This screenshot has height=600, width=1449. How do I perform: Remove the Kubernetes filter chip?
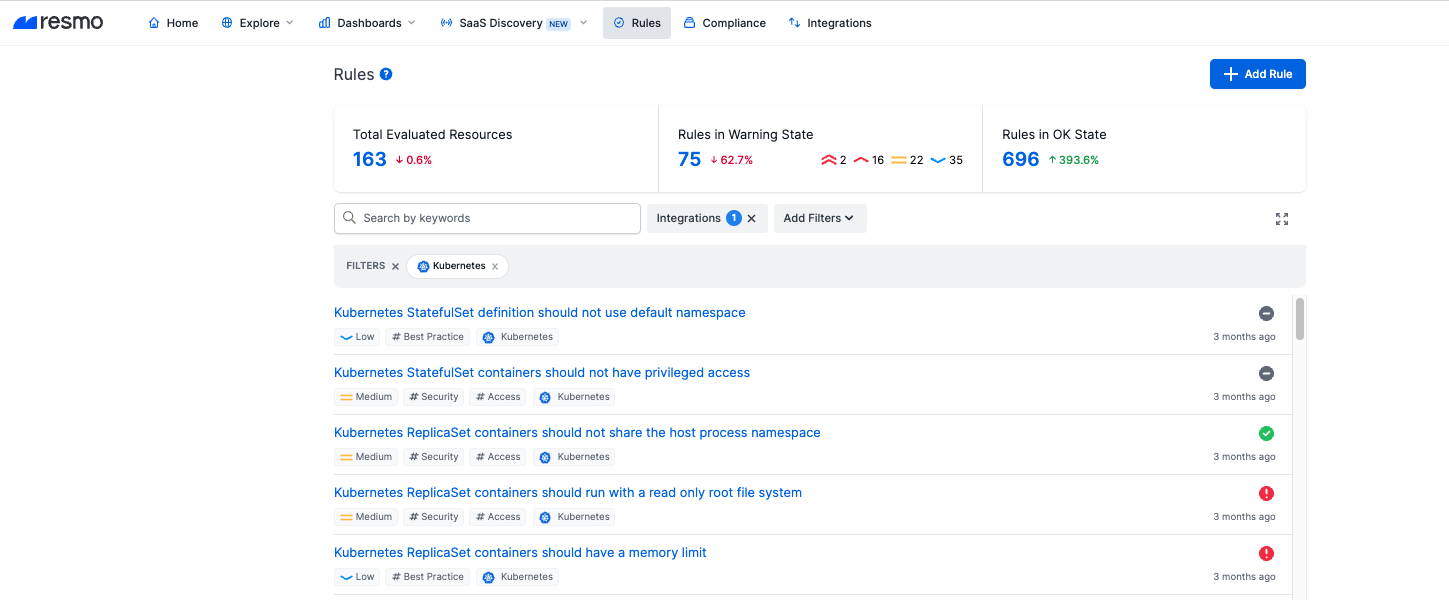pos(495,266)
